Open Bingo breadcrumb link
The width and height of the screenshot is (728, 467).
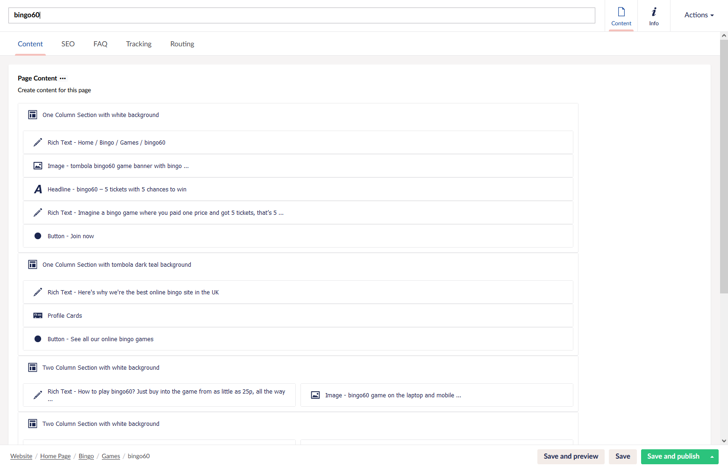tap(86, 456)
